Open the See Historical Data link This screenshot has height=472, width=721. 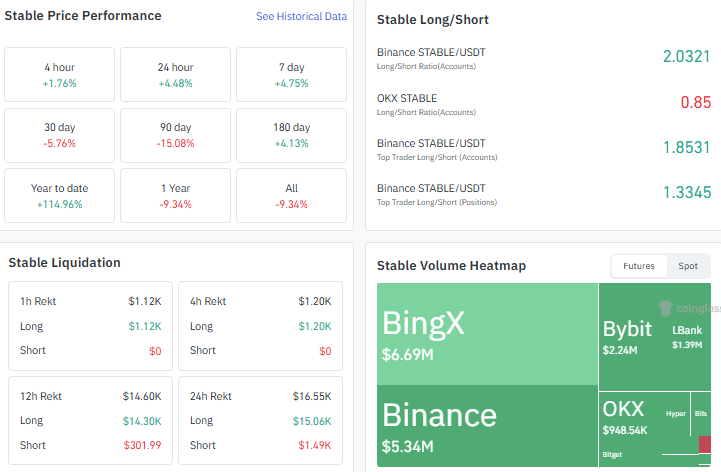coord(301,16)
